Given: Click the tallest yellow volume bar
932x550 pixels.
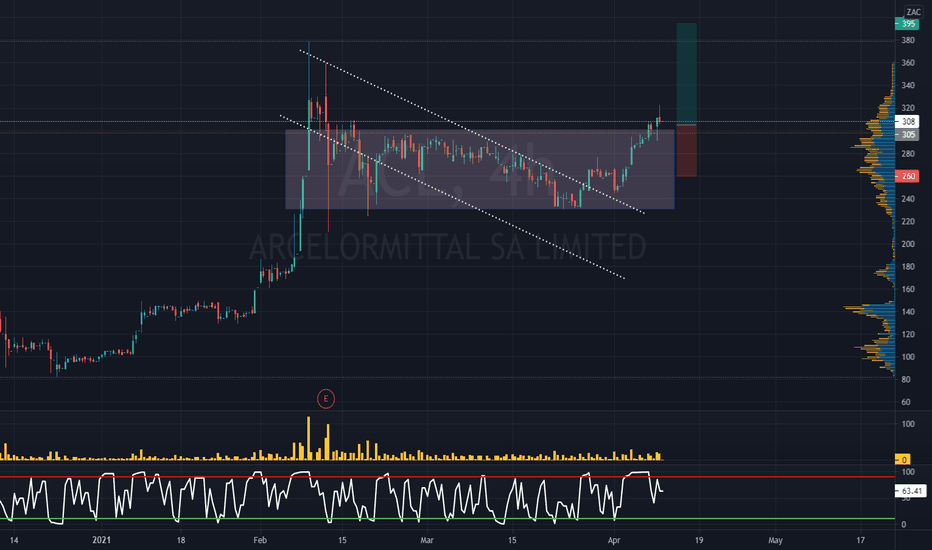Looking at the screenshot, I should 308,438.
